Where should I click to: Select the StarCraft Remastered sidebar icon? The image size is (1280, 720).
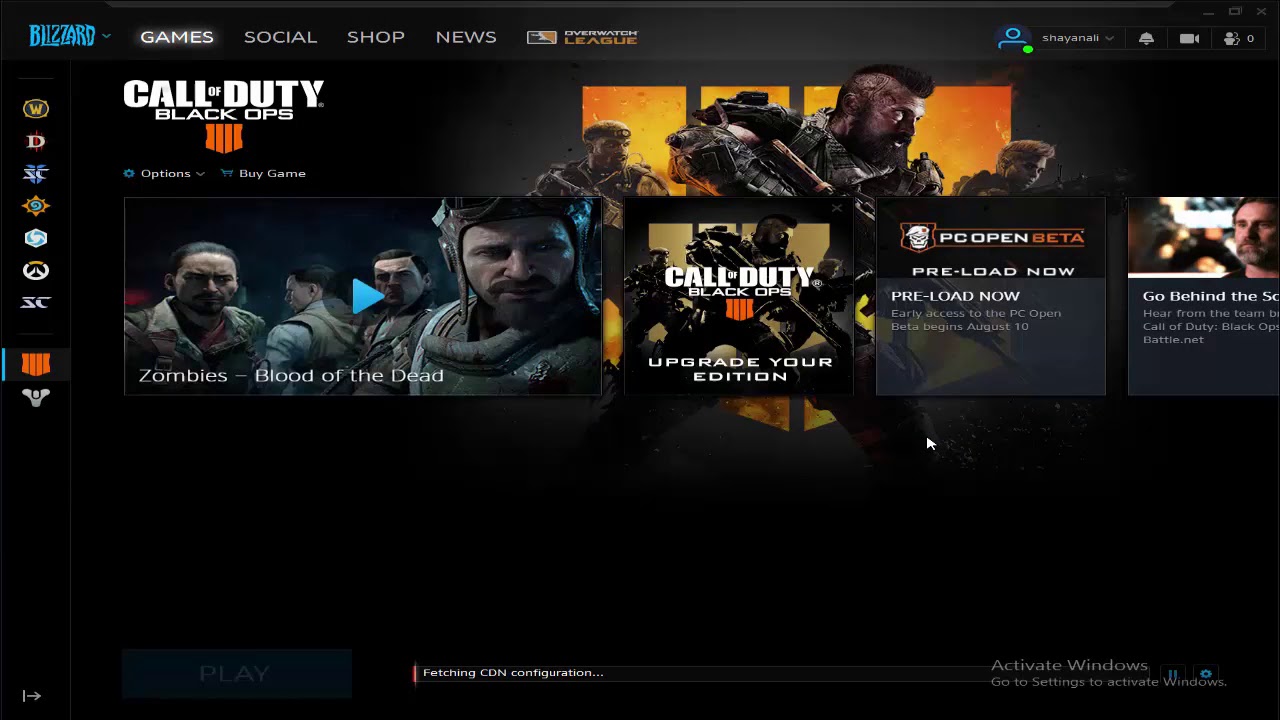coord(36,303)
